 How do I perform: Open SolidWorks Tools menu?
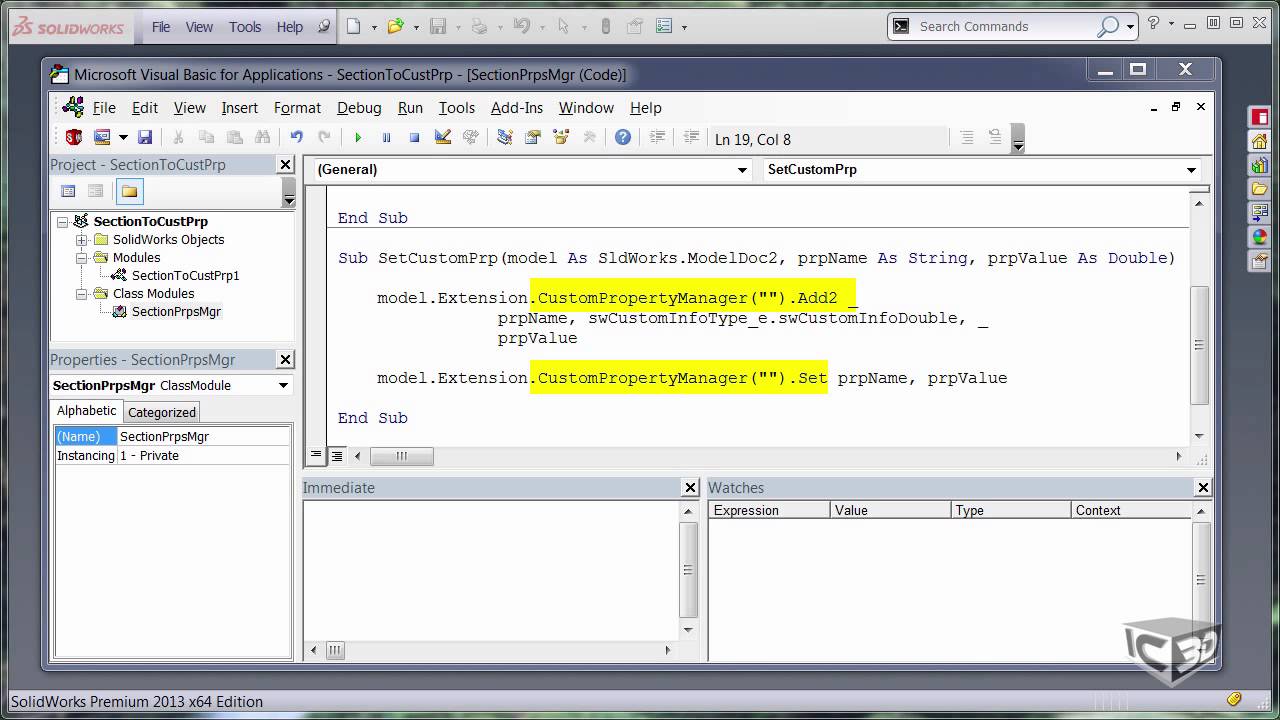[x=245, y=27]
